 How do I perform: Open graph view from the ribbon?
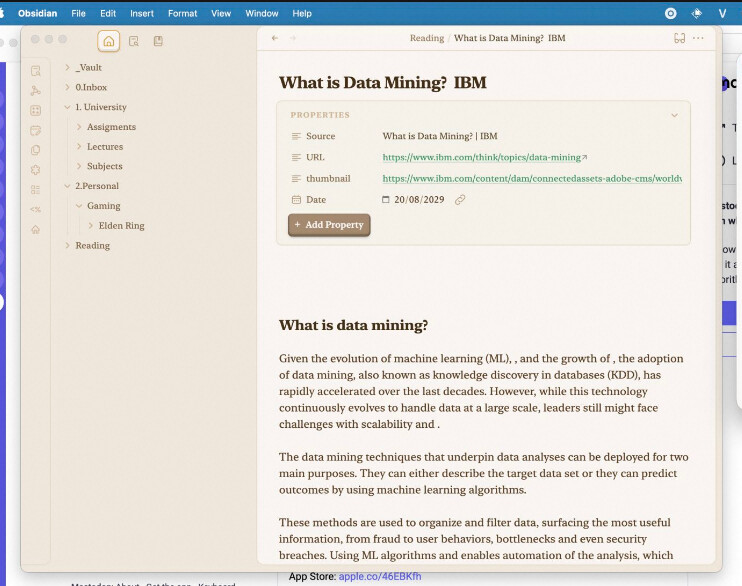pyautogui.click(x=36, y=90)
